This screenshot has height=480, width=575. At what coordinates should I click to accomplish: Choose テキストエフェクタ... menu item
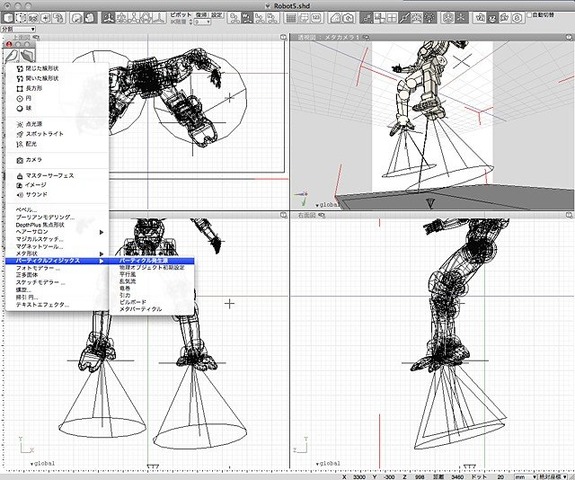point(57,305)
